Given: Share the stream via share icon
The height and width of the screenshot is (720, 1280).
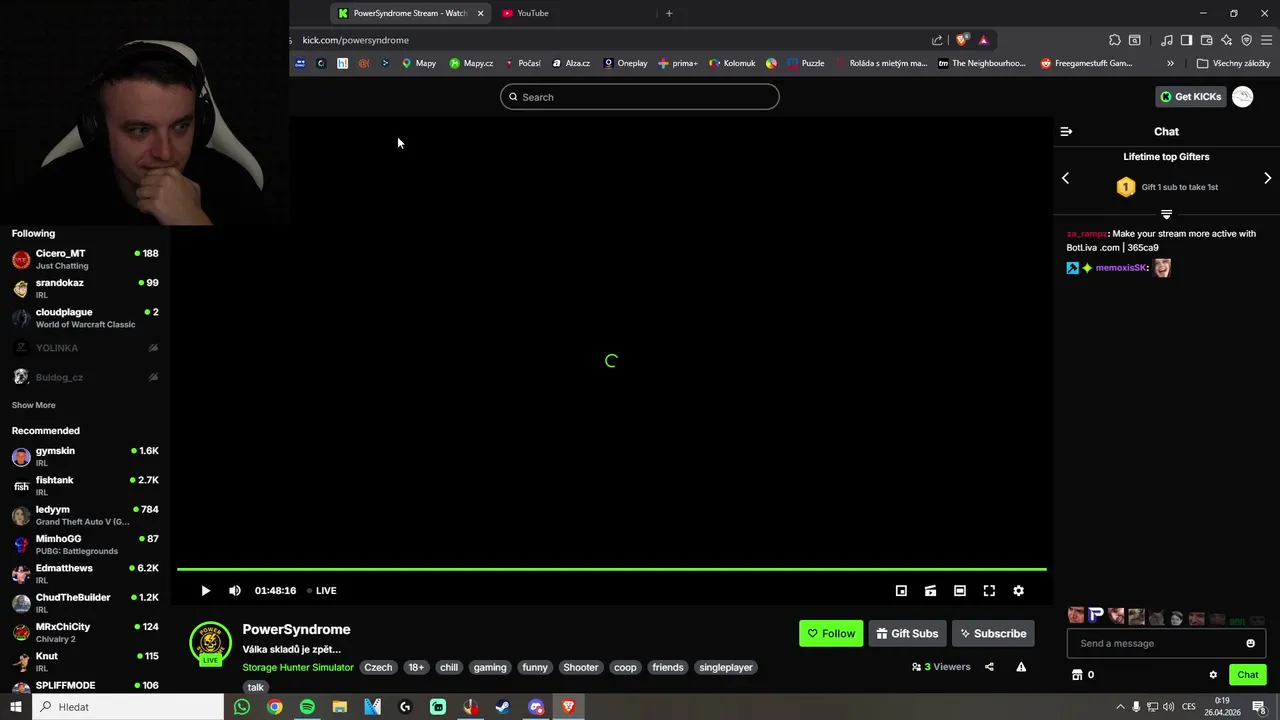Looking at the screenshot, I should tap(989, 667).
